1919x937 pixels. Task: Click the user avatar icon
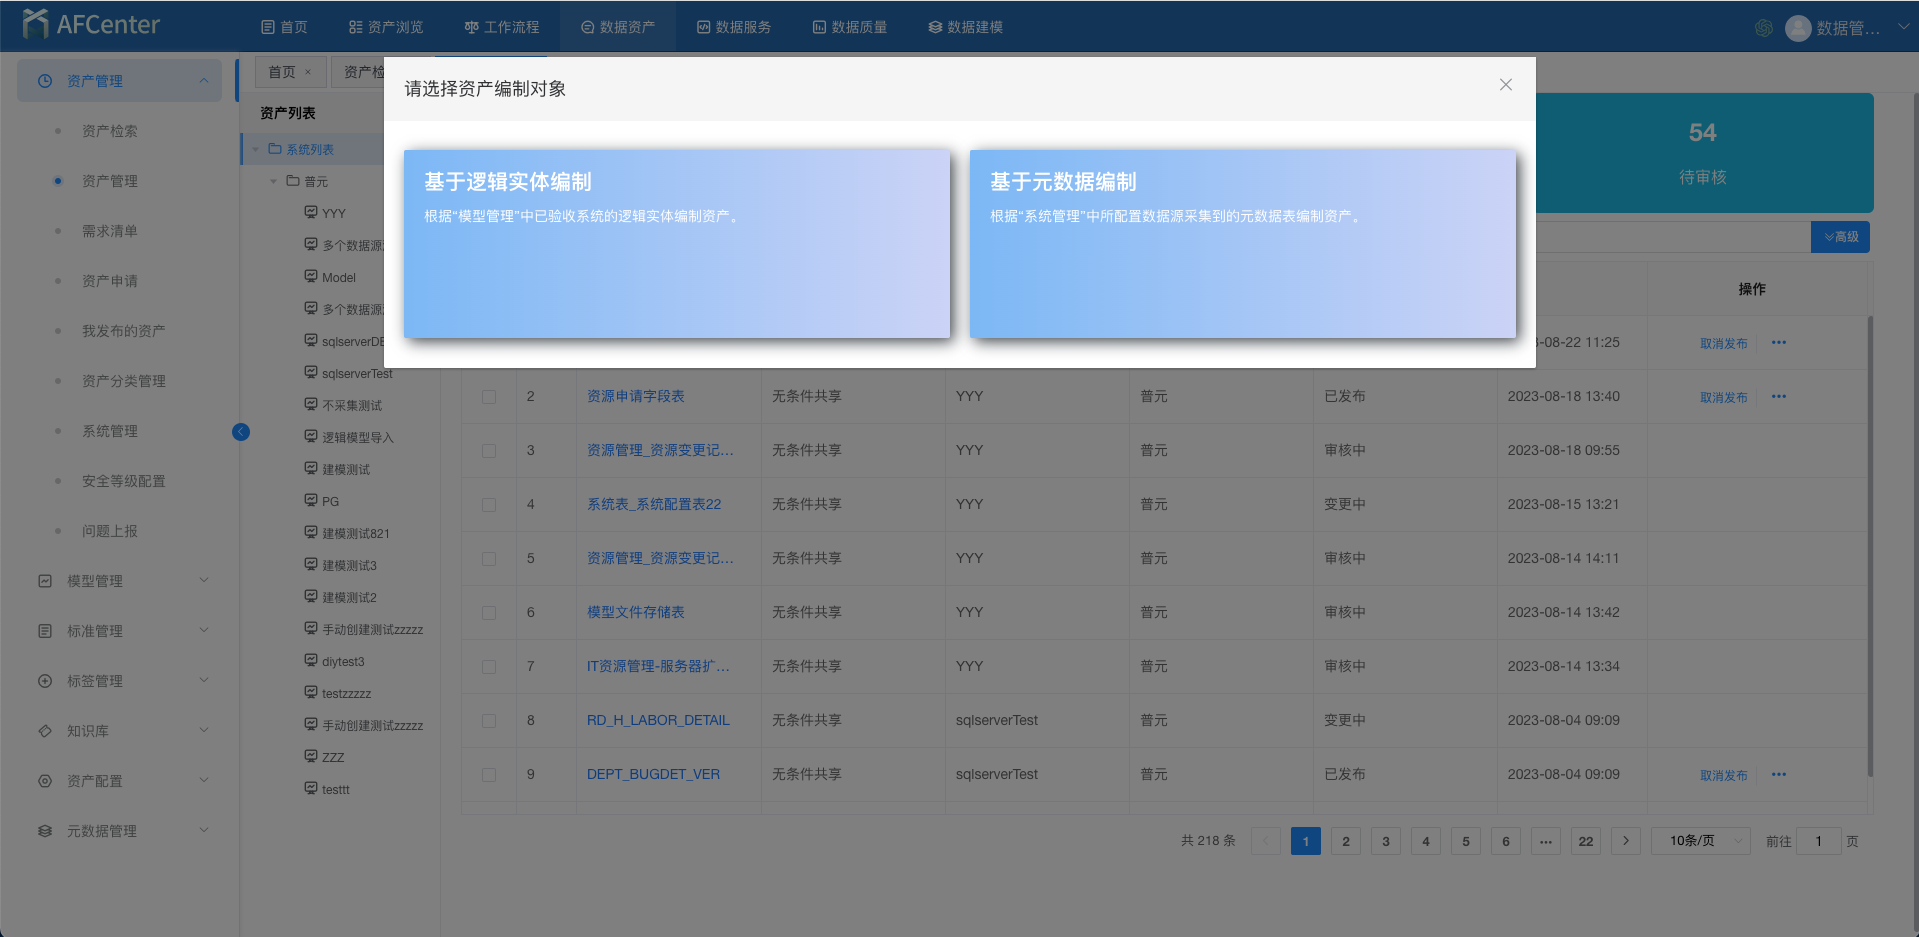point(1797,28)
